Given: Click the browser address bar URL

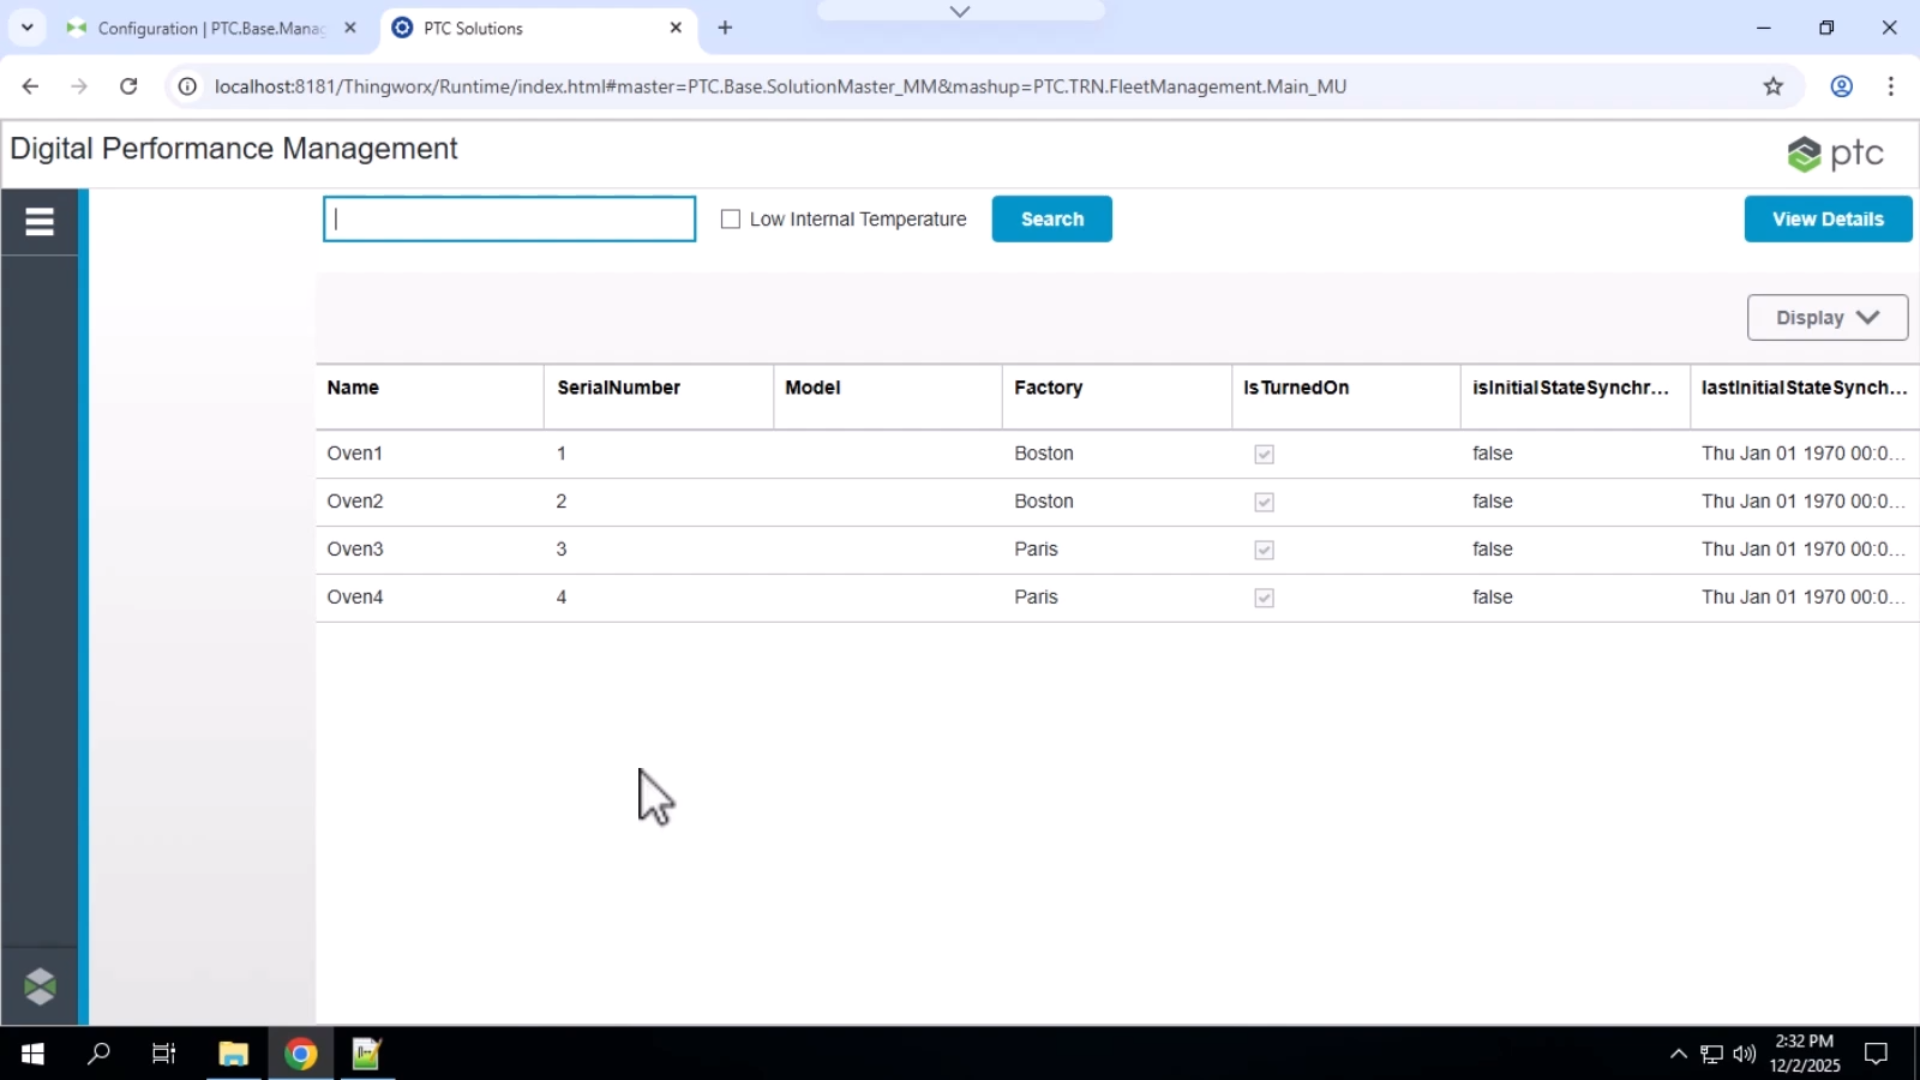Looking at the screenshot, I should click(x=780, y=86).
